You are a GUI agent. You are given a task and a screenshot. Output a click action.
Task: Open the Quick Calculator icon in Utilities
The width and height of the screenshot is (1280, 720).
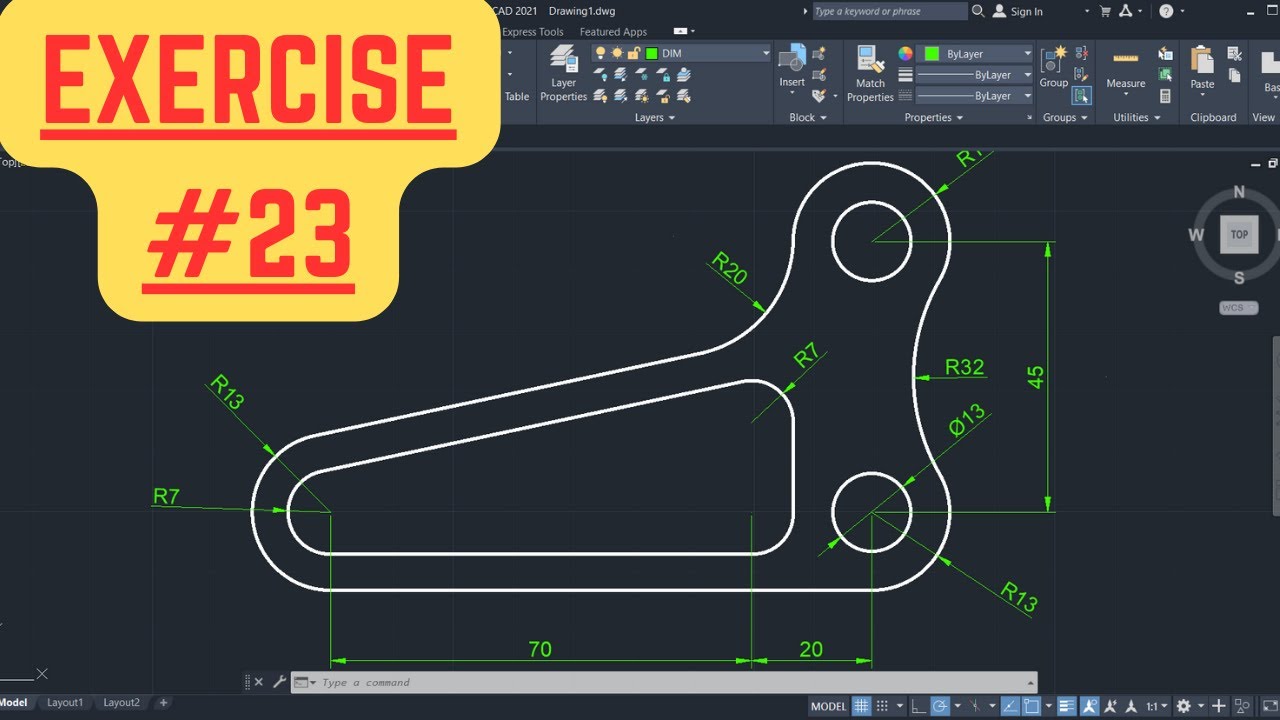[x=1165, y=96]
